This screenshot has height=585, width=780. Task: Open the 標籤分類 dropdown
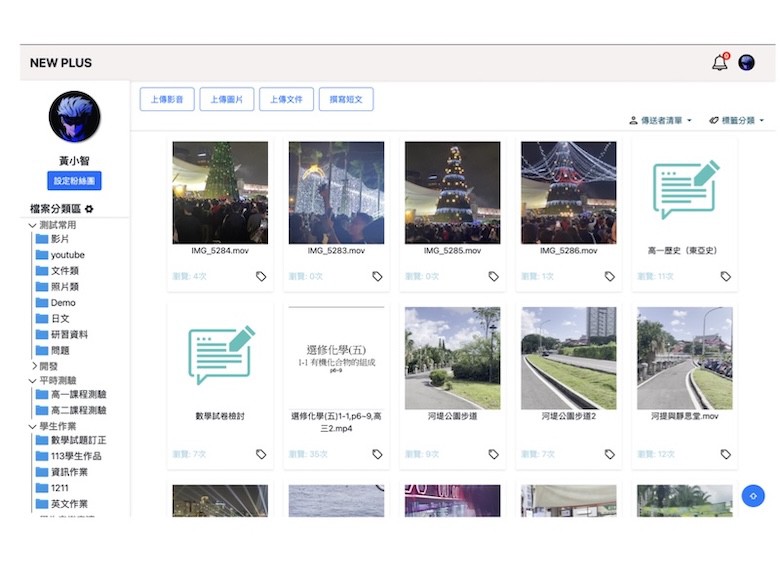point(736,120)
